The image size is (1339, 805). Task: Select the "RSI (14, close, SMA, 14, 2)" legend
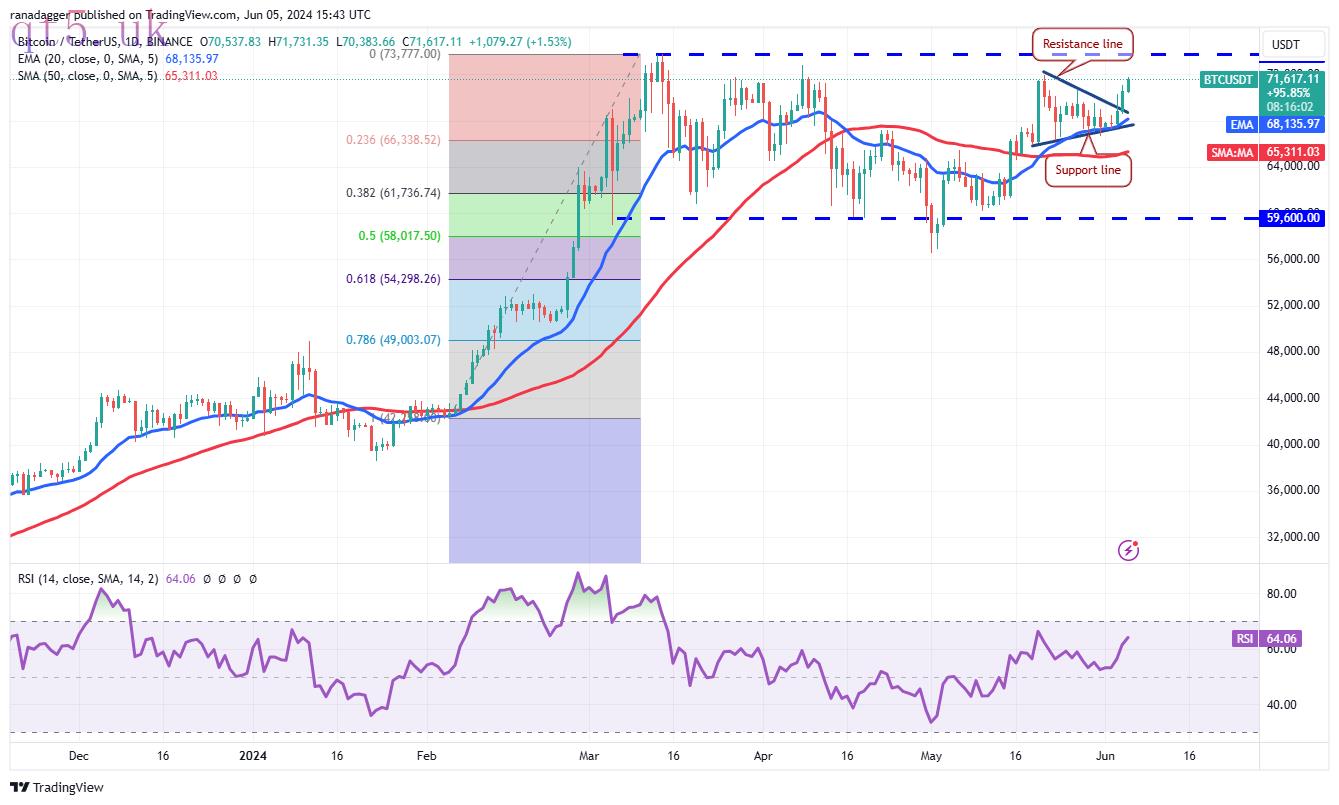[87, 578]
